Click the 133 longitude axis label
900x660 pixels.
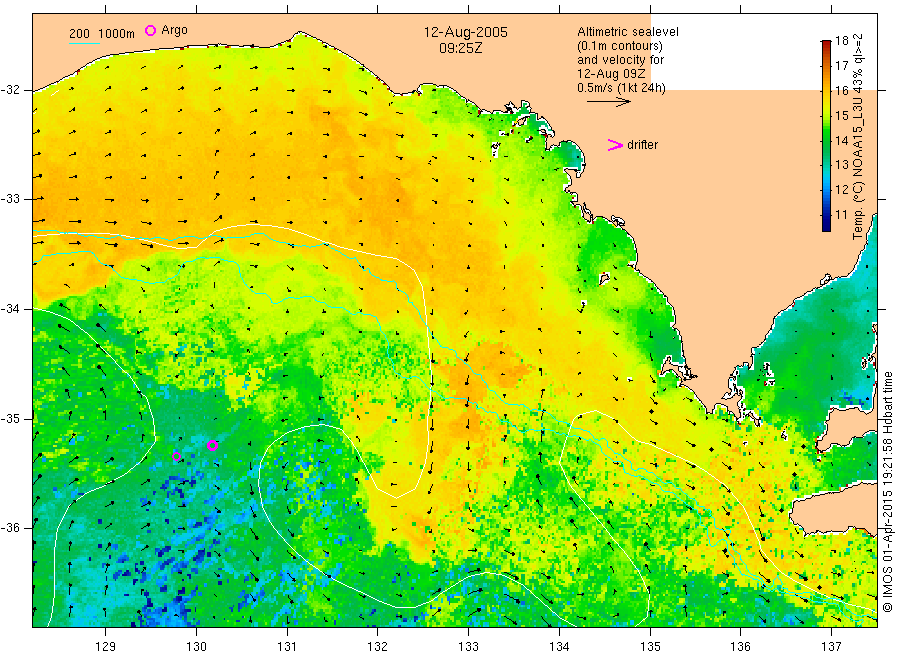468,647
